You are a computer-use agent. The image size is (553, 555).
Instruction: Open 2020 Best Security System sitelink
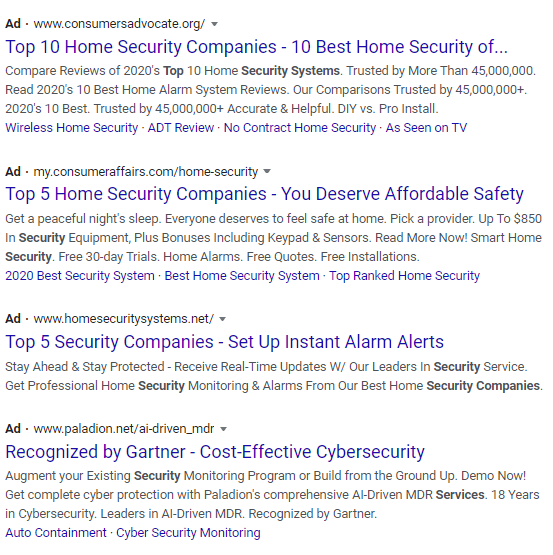pos(80,276)
